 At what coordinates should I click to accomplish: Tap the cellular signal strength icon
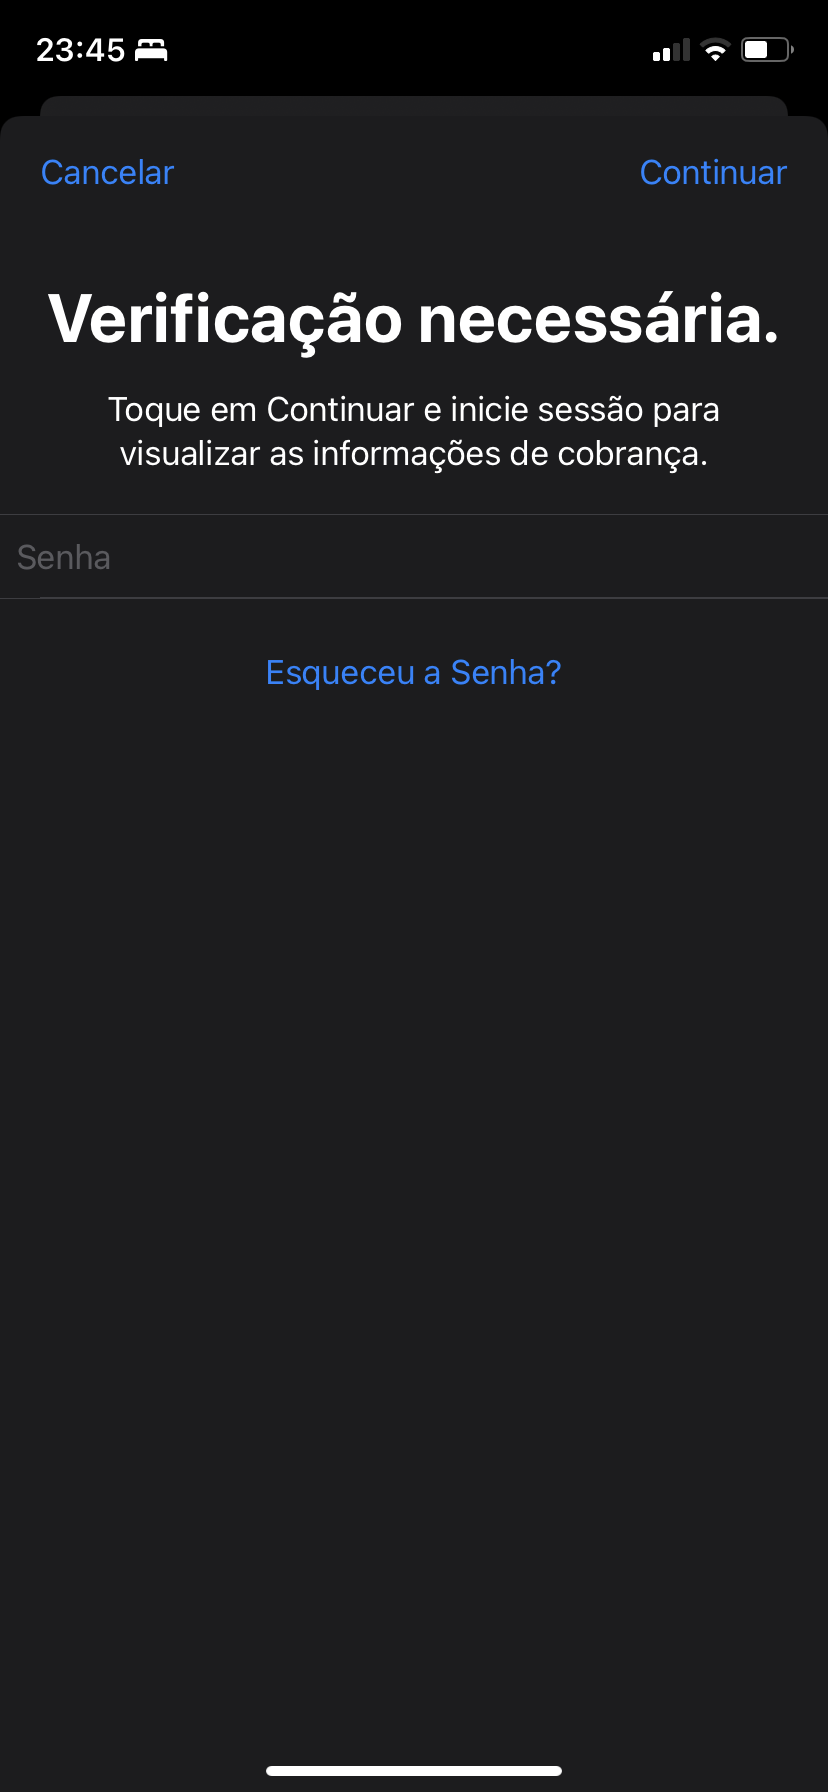coord(671,50)
